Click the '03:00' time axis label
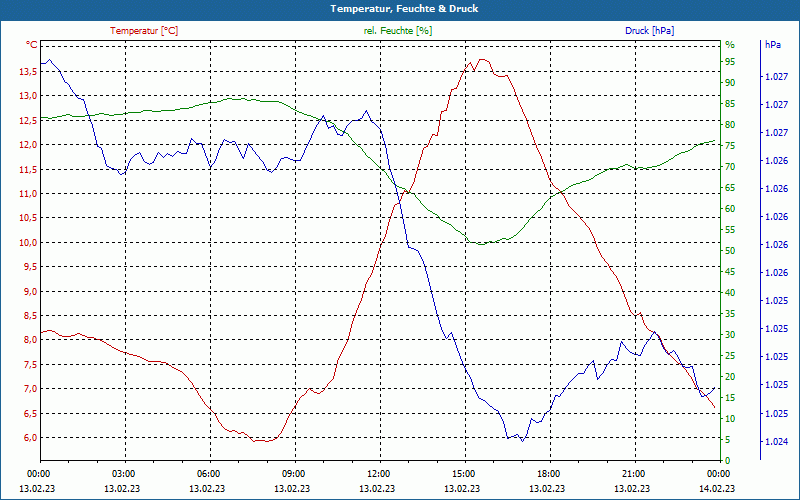The height and width of the screenshot is (500, 800). (x=122, y=474)
